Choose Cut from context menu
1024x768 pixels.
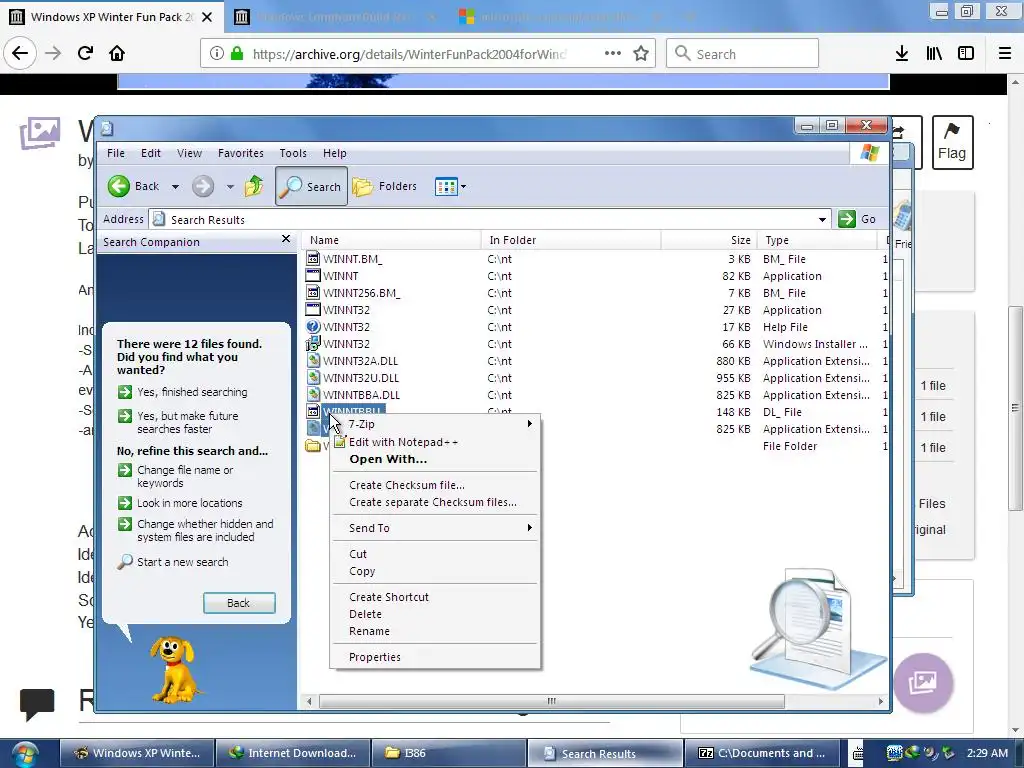[x=434, y=554]
